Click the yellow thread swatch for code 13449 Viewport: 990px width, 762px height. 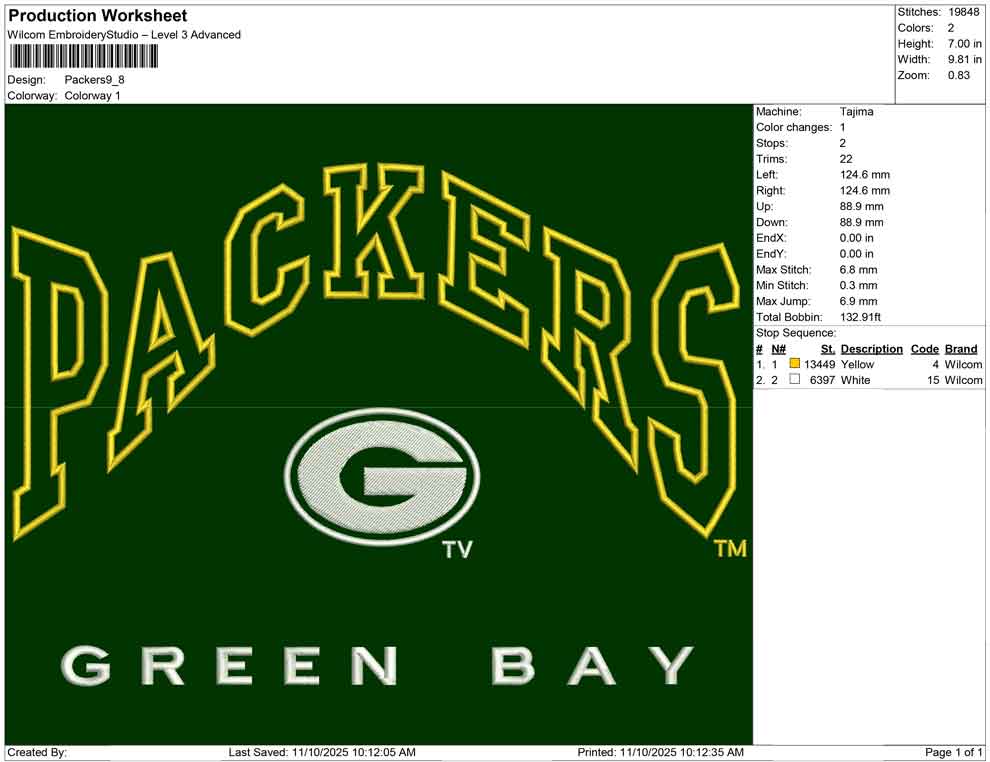795,364
